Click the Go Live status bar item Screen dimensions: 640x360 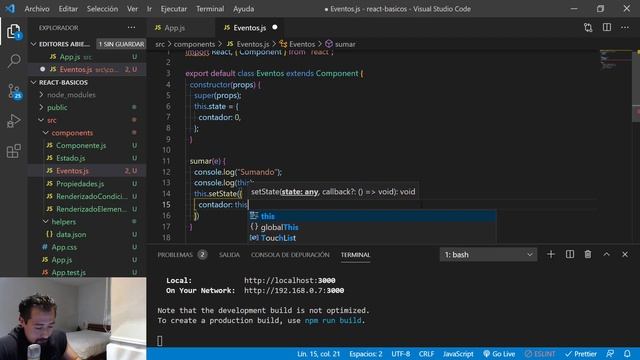[x=499, y=354]
